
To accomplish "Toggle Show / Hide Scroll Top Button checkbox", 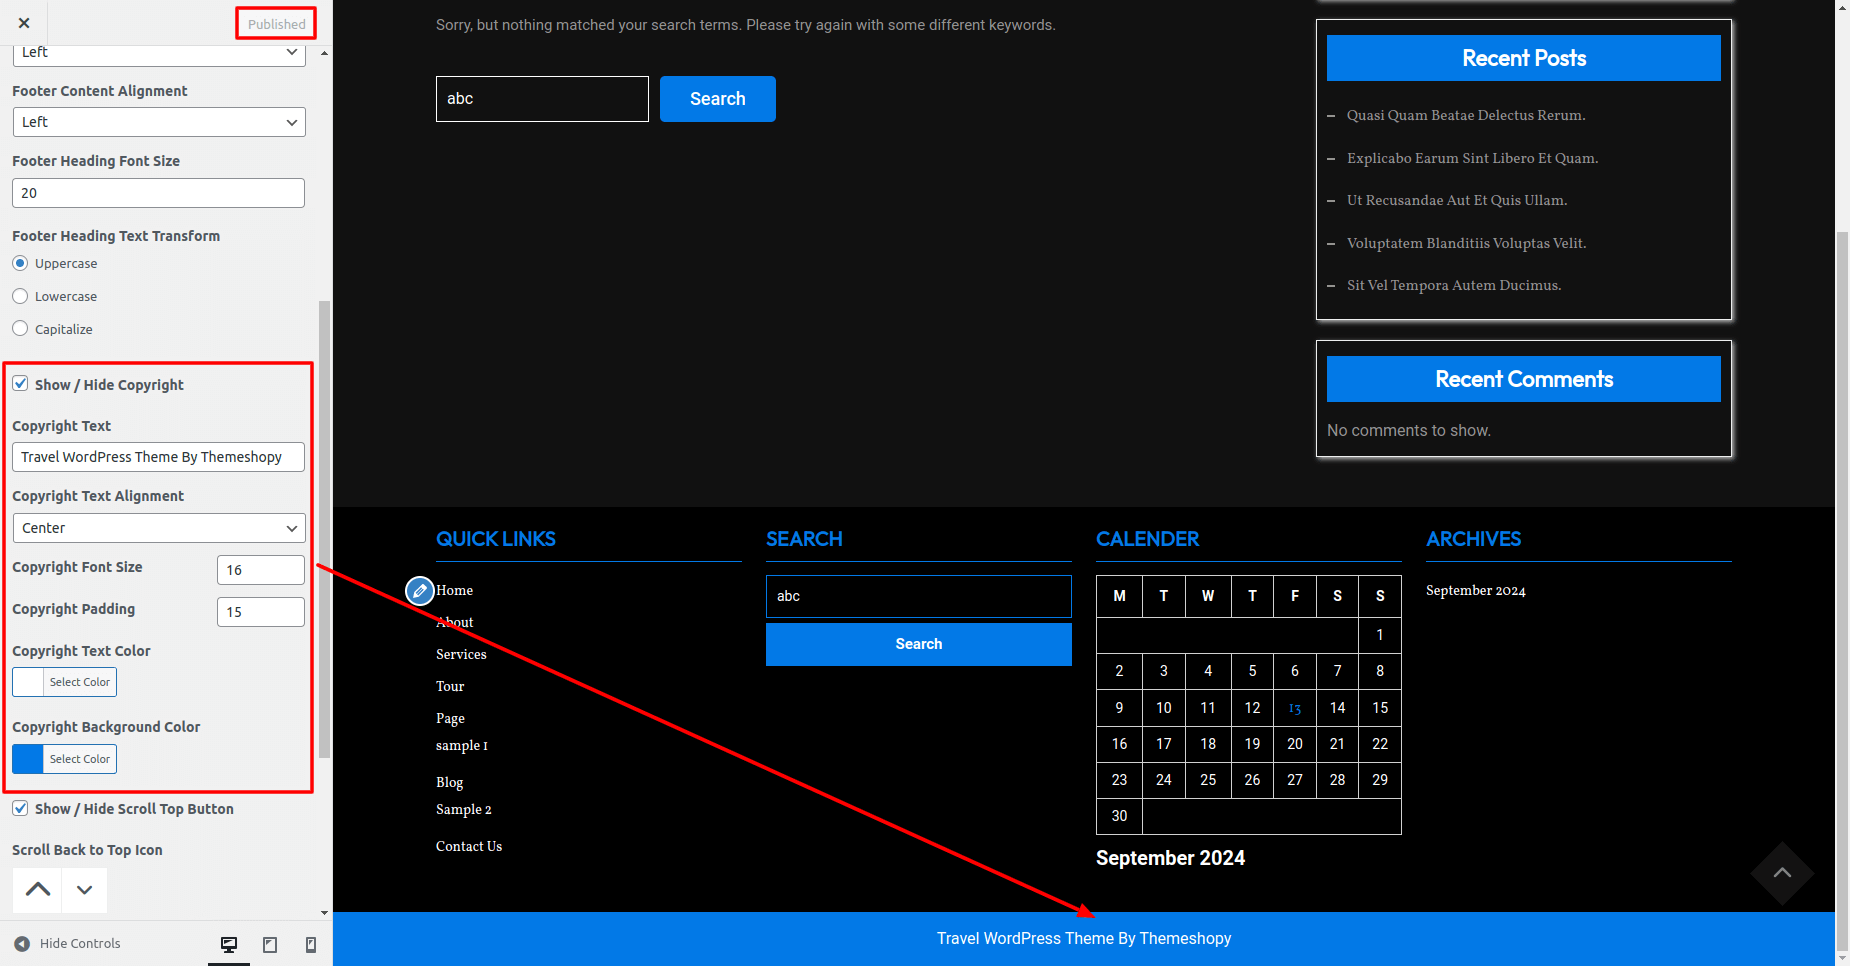I will [20, 808].
